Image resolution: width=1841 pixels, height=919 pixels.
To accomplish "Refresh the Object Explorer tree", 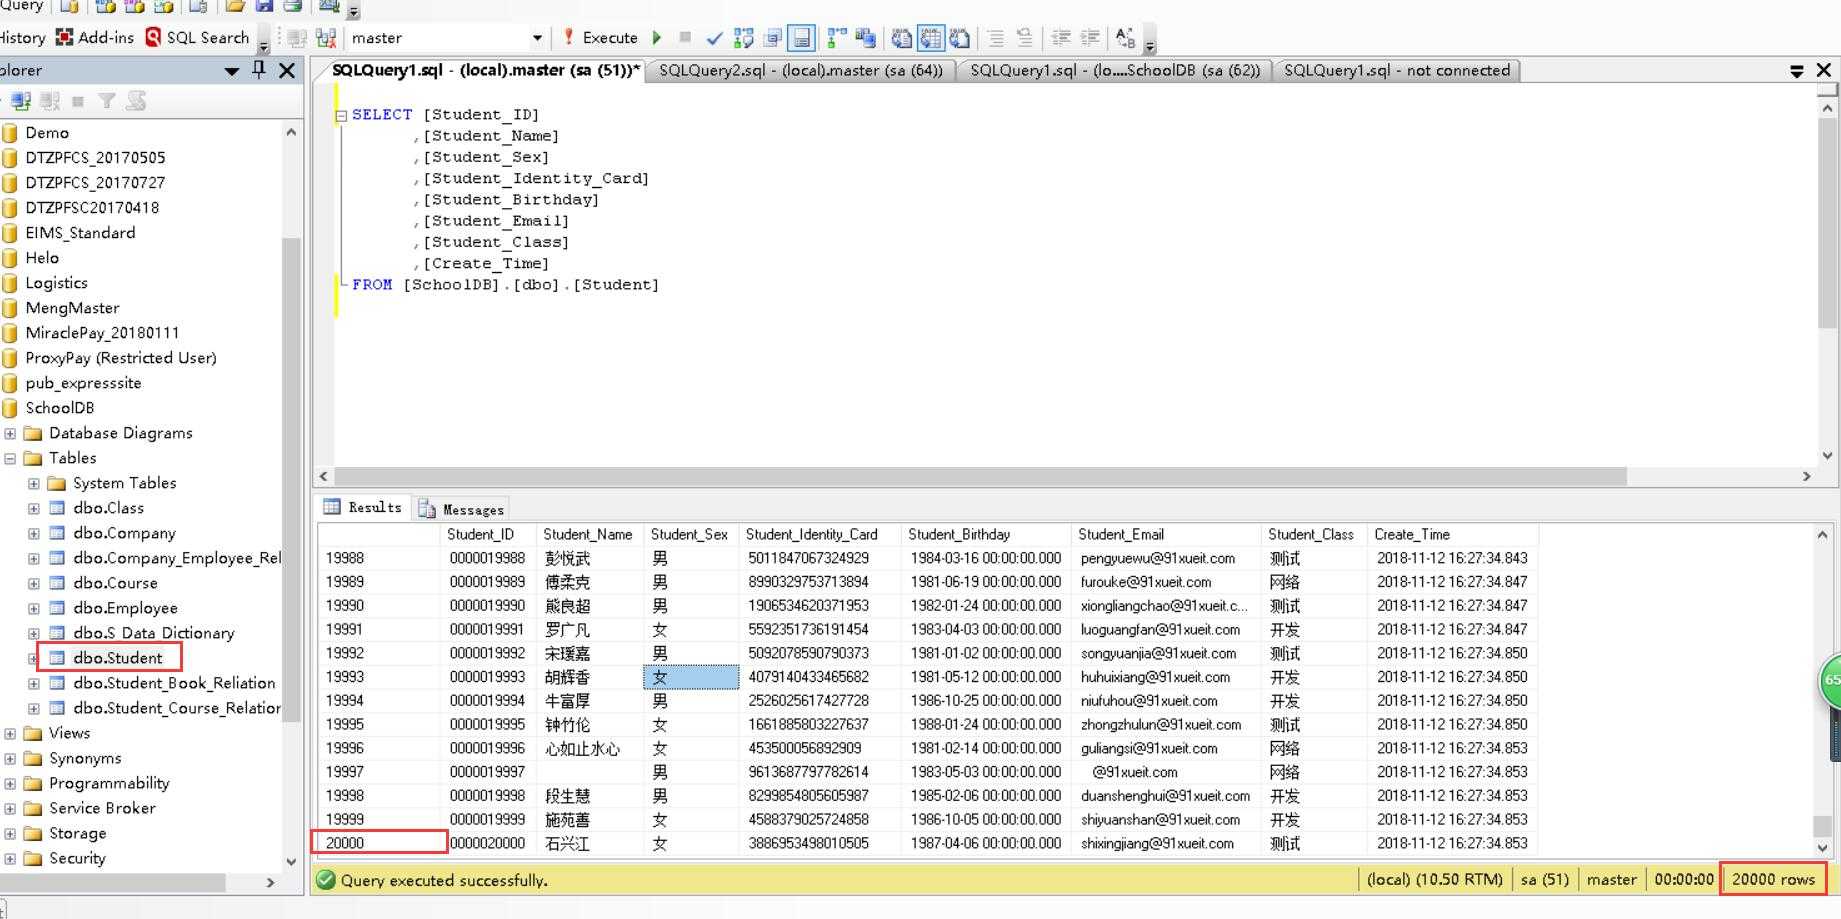I will tap(136, 101).
